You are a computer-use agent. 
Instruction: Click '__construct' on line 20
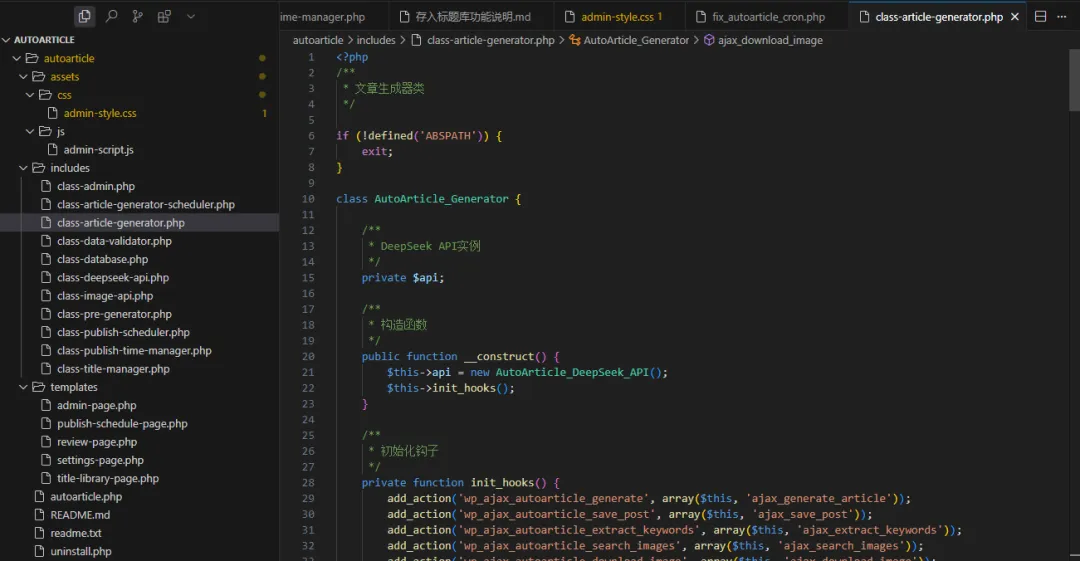pyautogui.click(x=501, y=356)
